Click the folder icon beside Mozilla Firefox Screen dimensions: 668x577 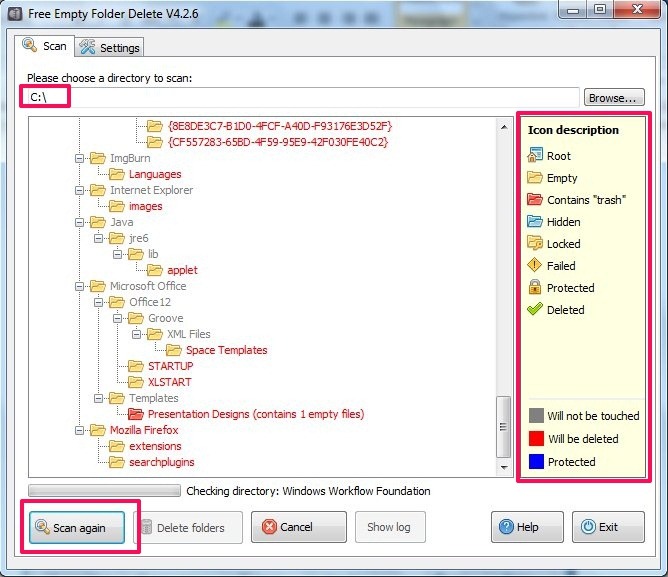pyautogui.click(x=98, y=430)
